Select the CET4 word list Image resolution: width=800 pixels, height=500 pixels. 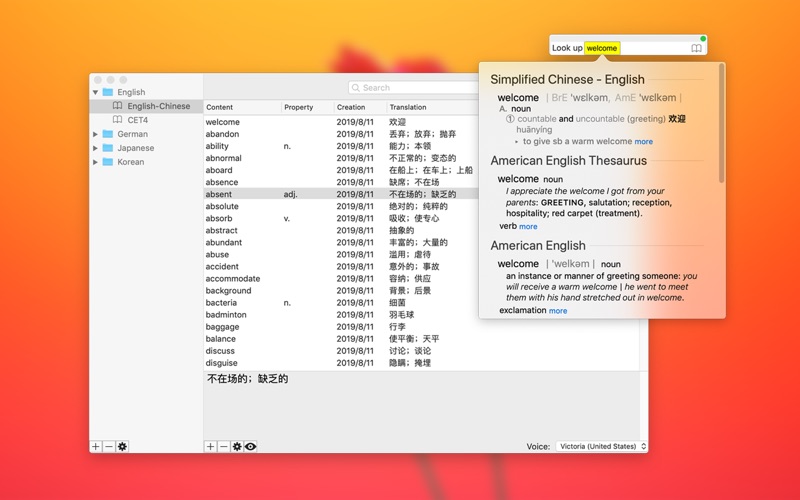[x=146, y=119]
